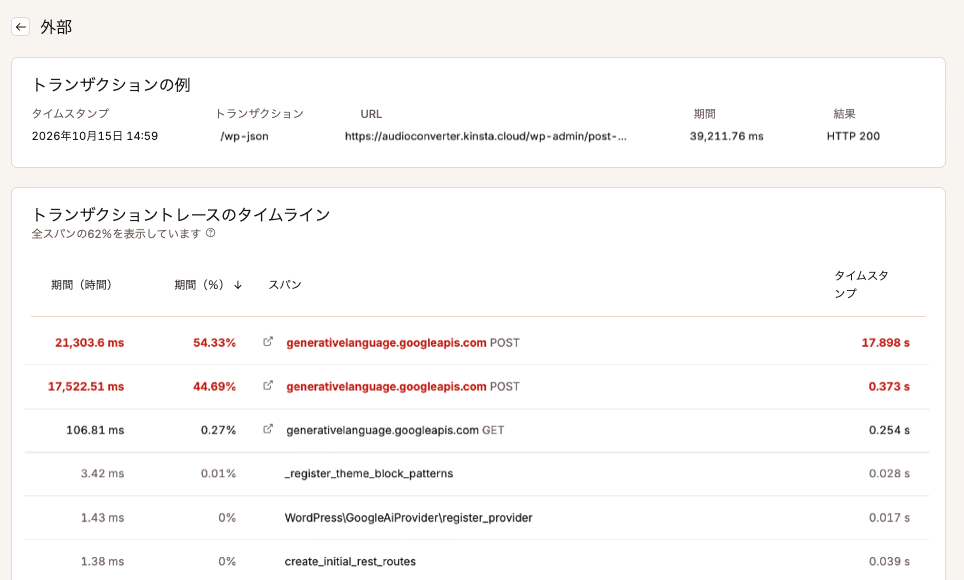Click the URL column label

click(371, 114)
